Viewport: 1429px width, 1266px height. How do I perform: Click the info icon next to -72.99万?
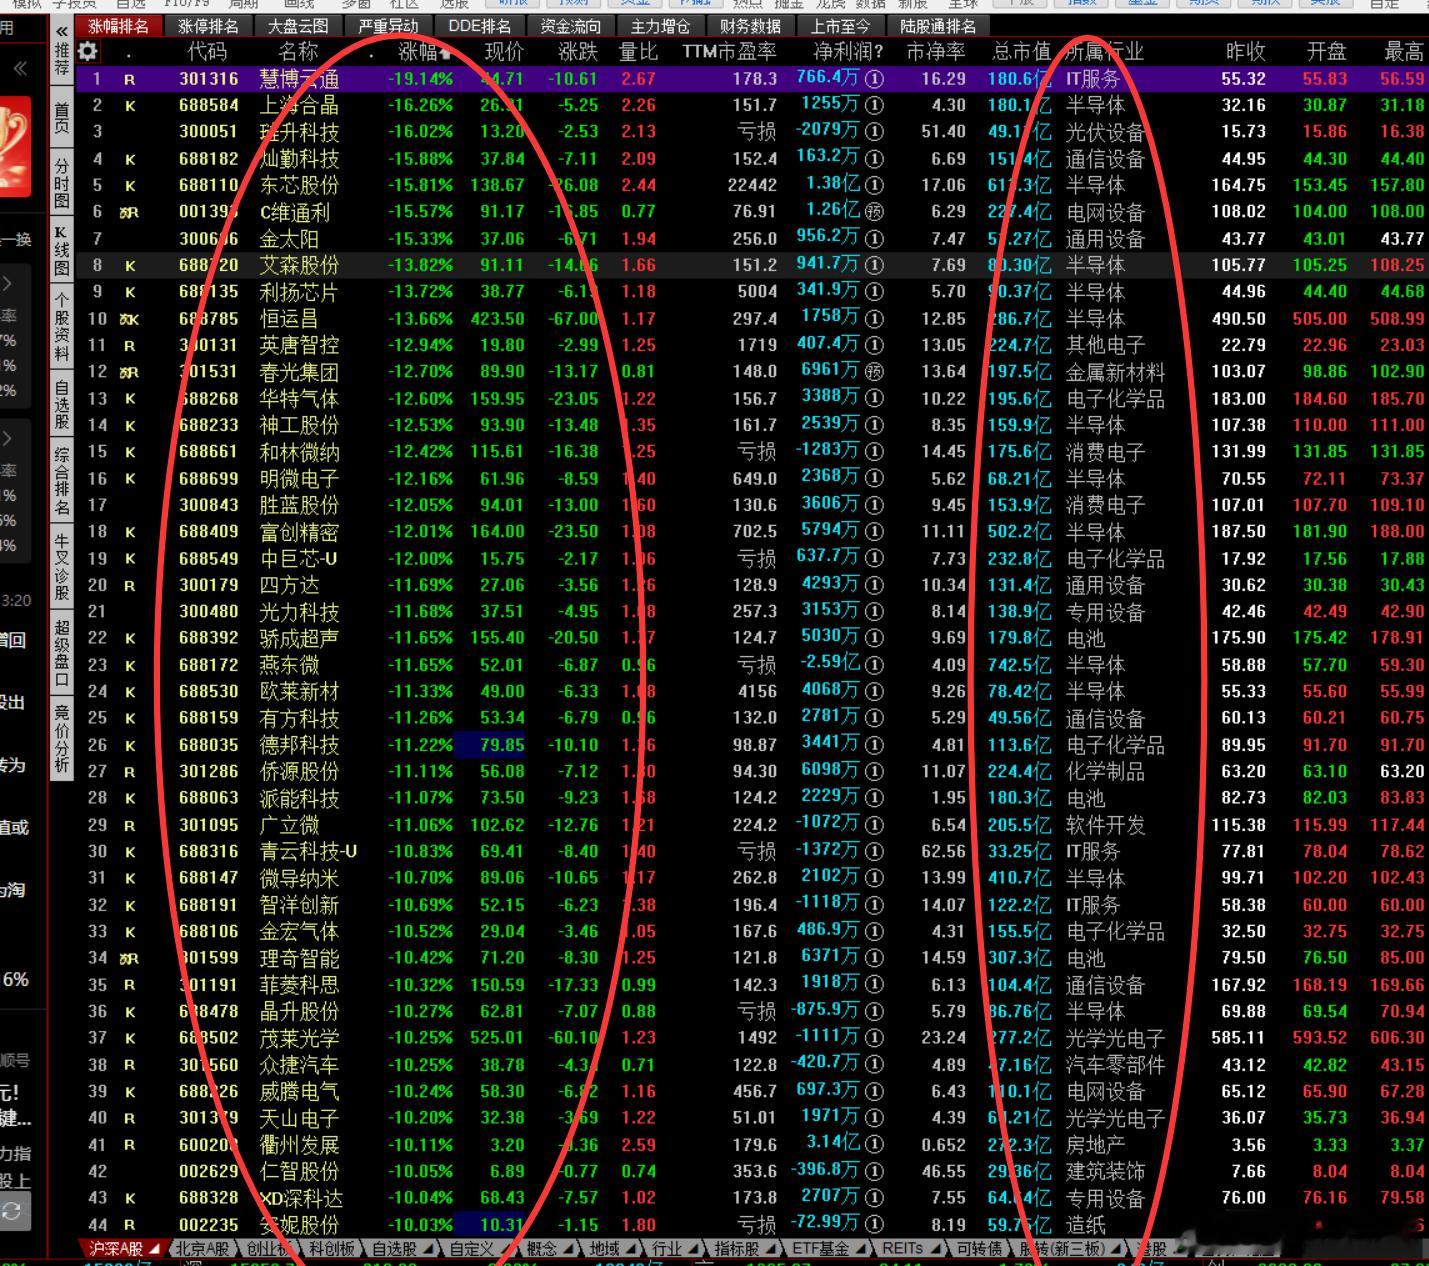tap(874, 1224)
